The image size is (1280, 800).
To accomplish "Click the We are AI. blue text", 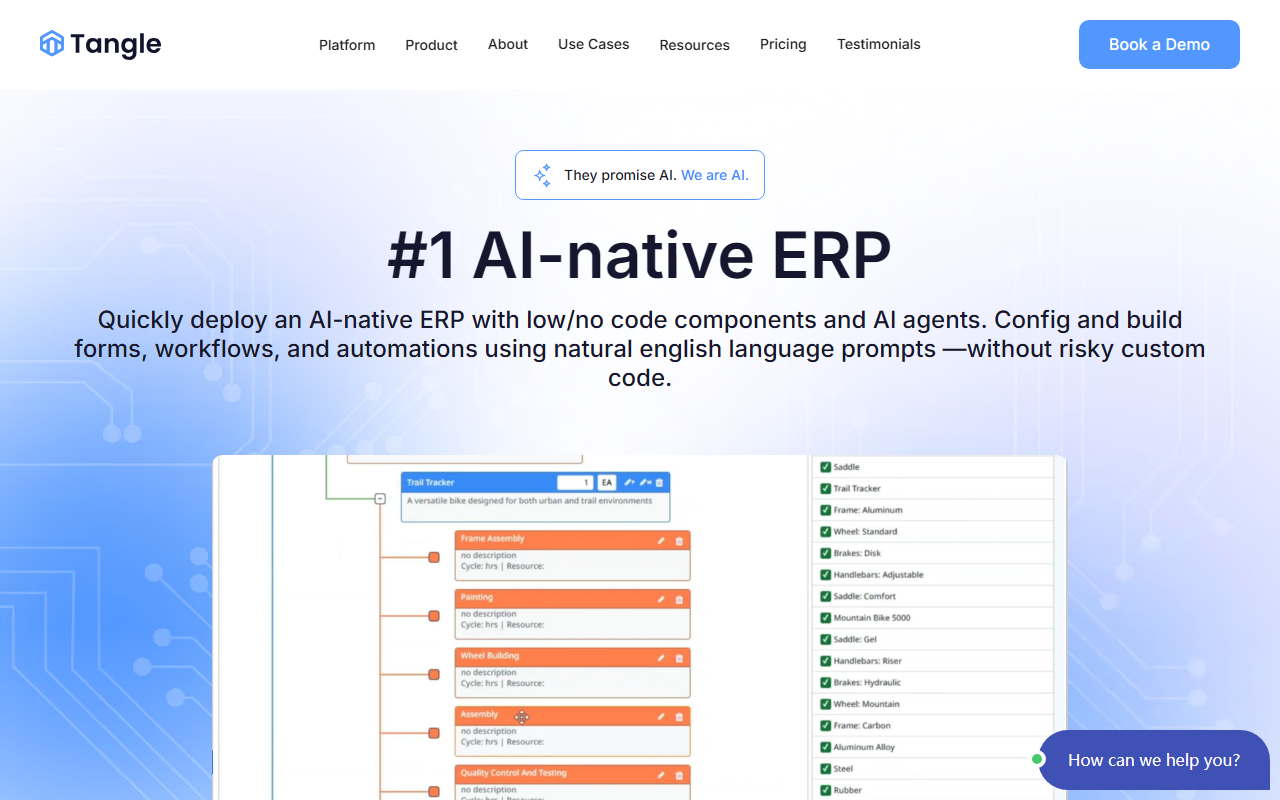I will tap(715, 175).
